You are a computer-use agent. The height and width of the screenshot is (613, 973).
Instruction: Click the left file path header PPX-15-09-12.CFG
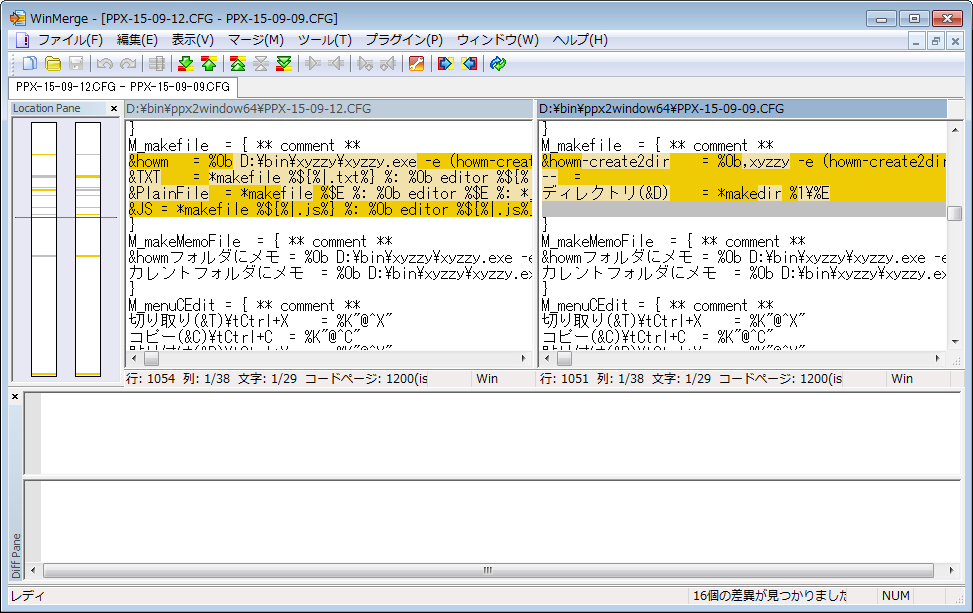pyautogui.click(x=328, y=109)
